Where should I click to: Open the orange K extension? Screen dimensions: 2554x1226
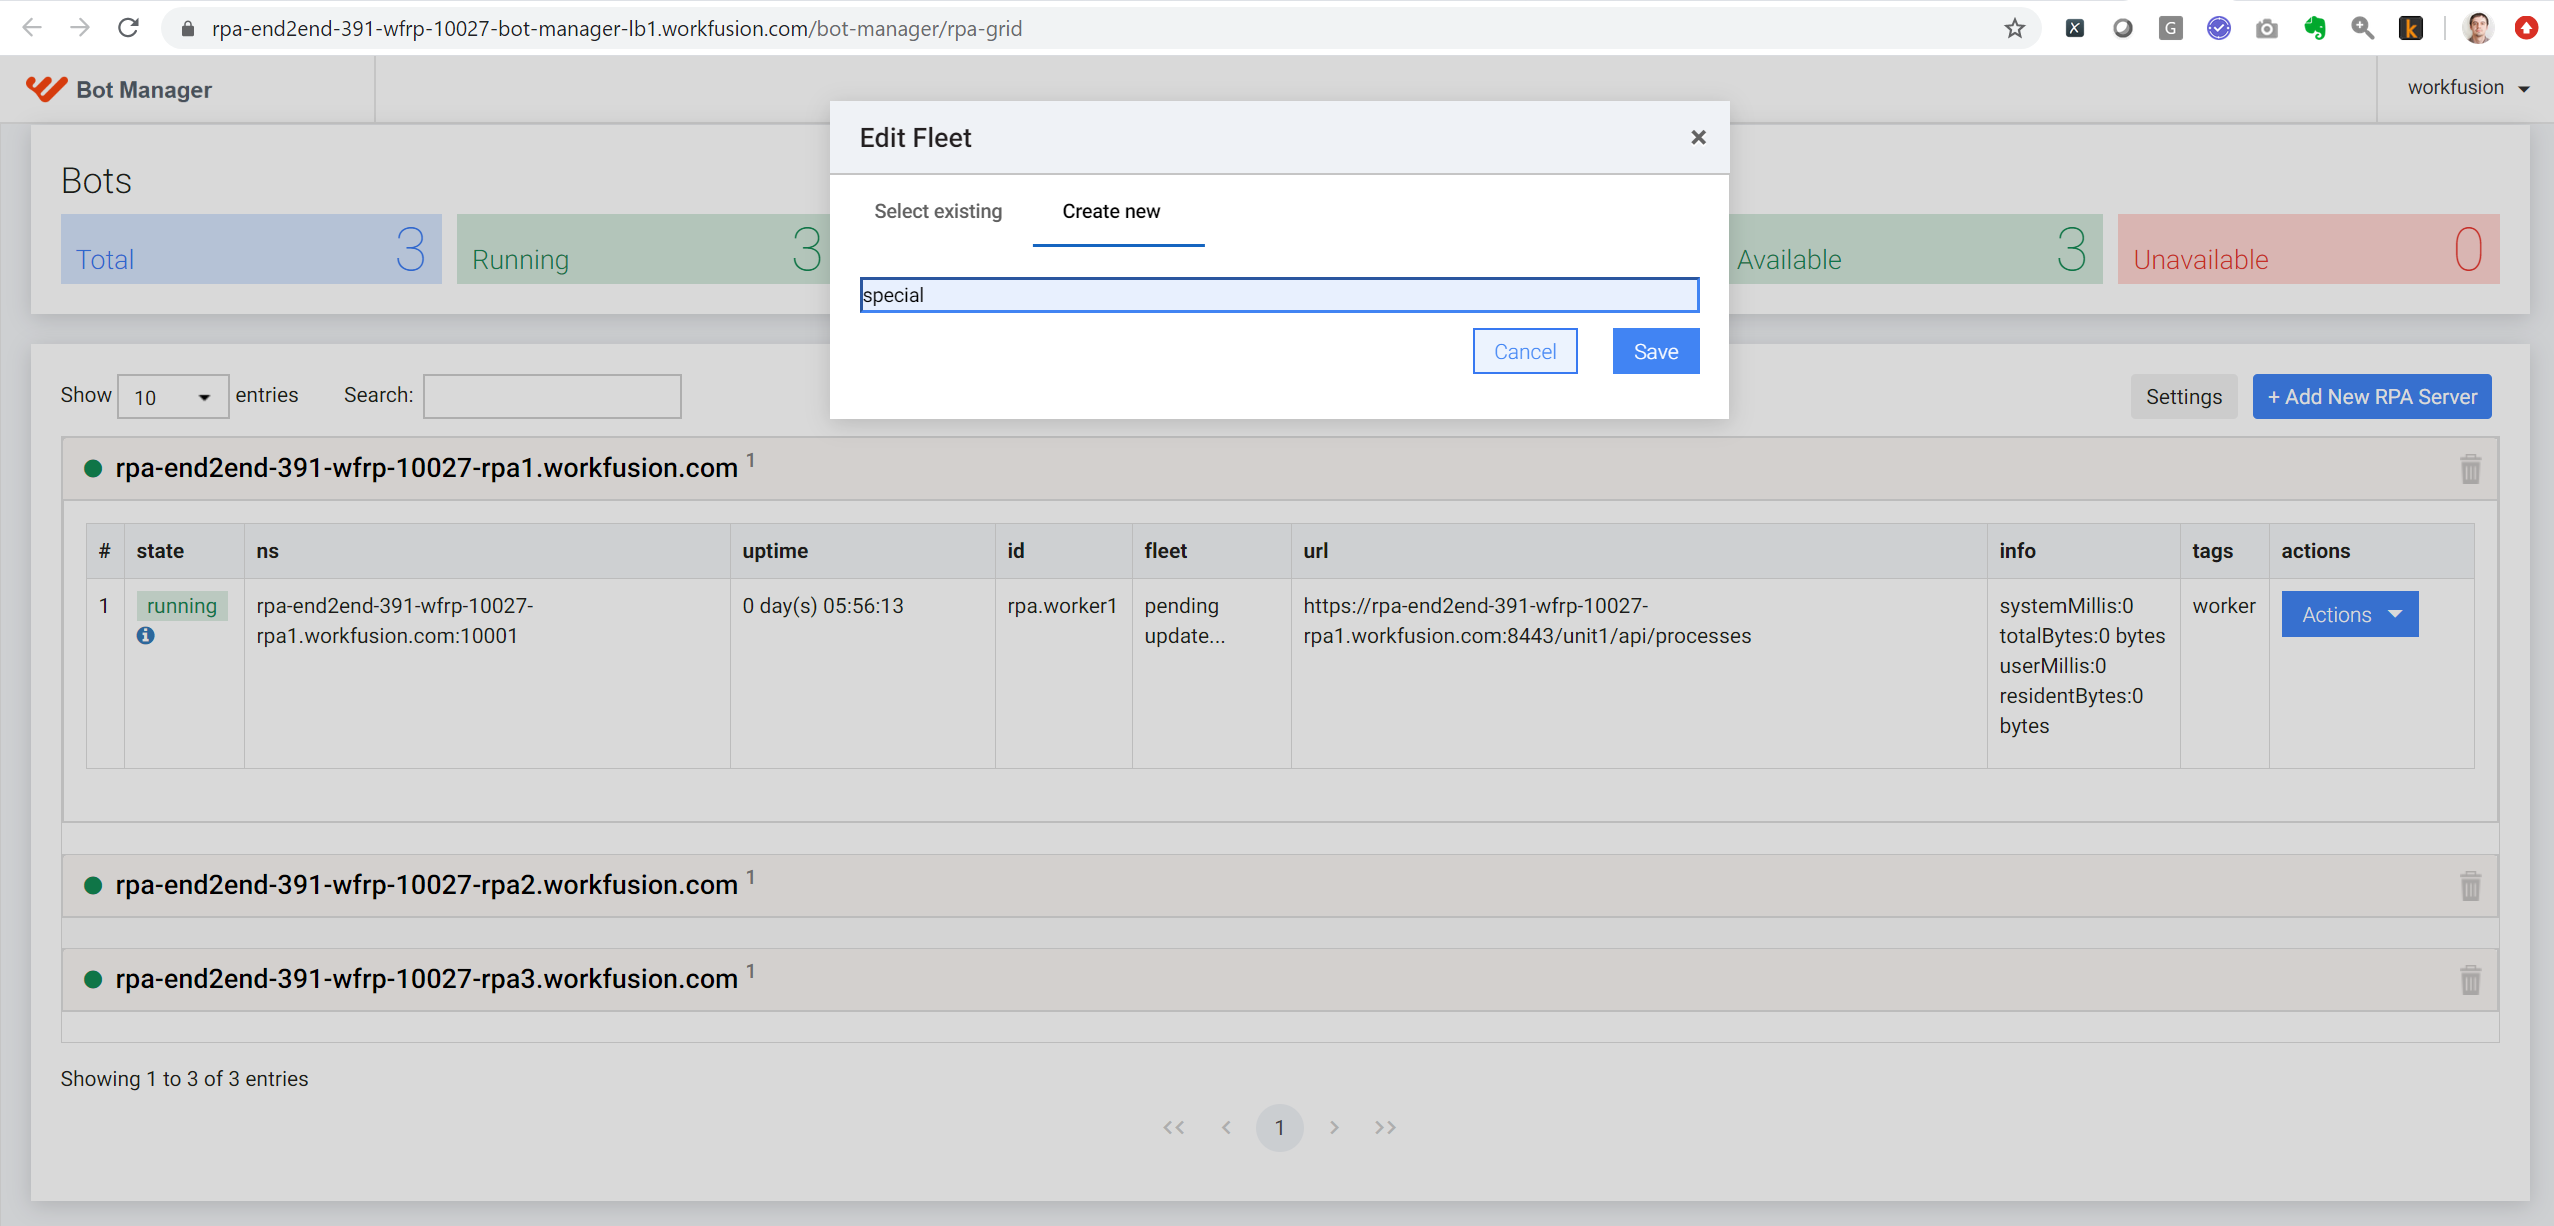2411,29
